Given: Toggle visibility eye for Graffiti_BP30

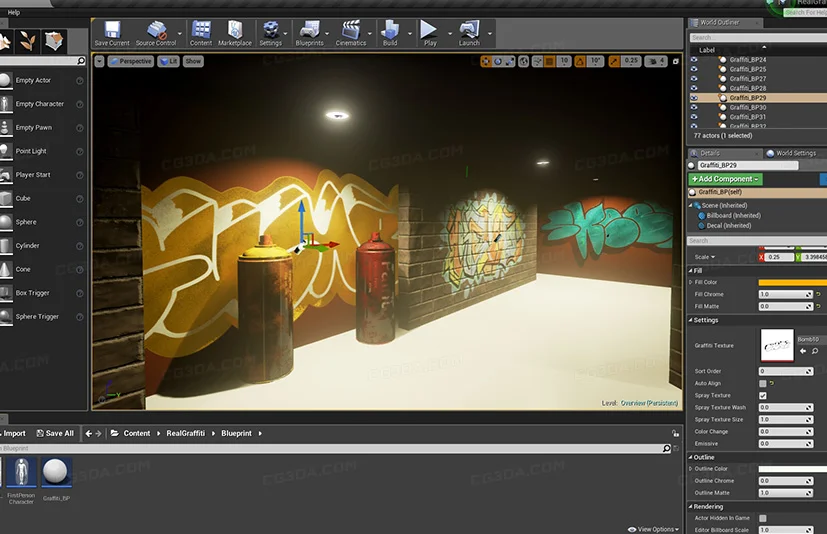Looking at the screenshot, I should (694, 107).
